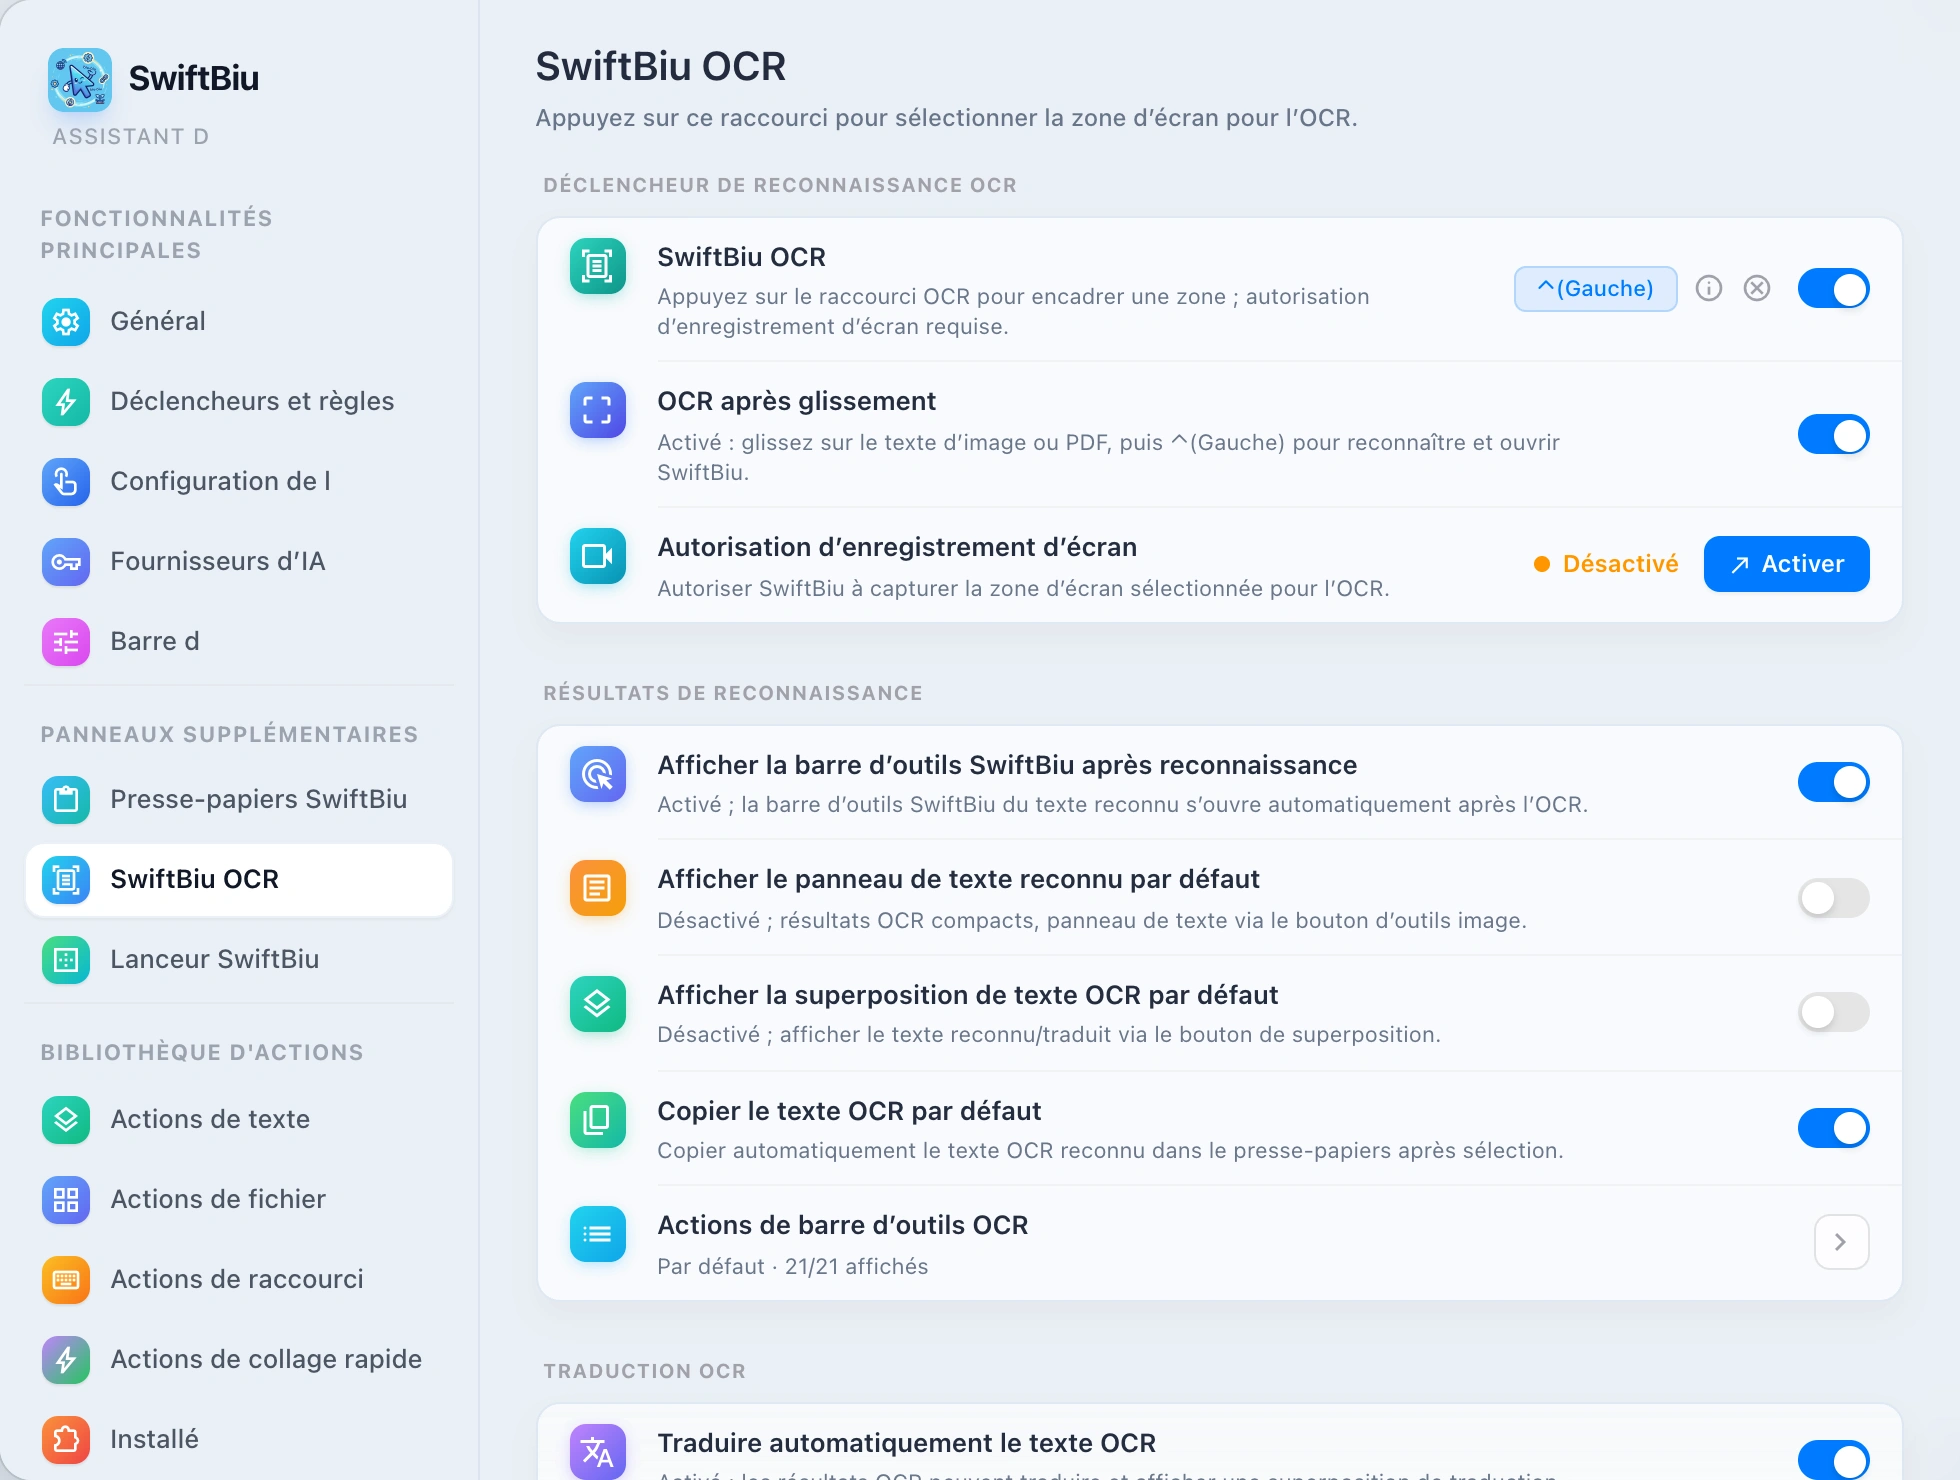The width and height of the screenshot is (1960, 1480).
Task: Open the Général settings gear icon
Action: pos(66,321)
